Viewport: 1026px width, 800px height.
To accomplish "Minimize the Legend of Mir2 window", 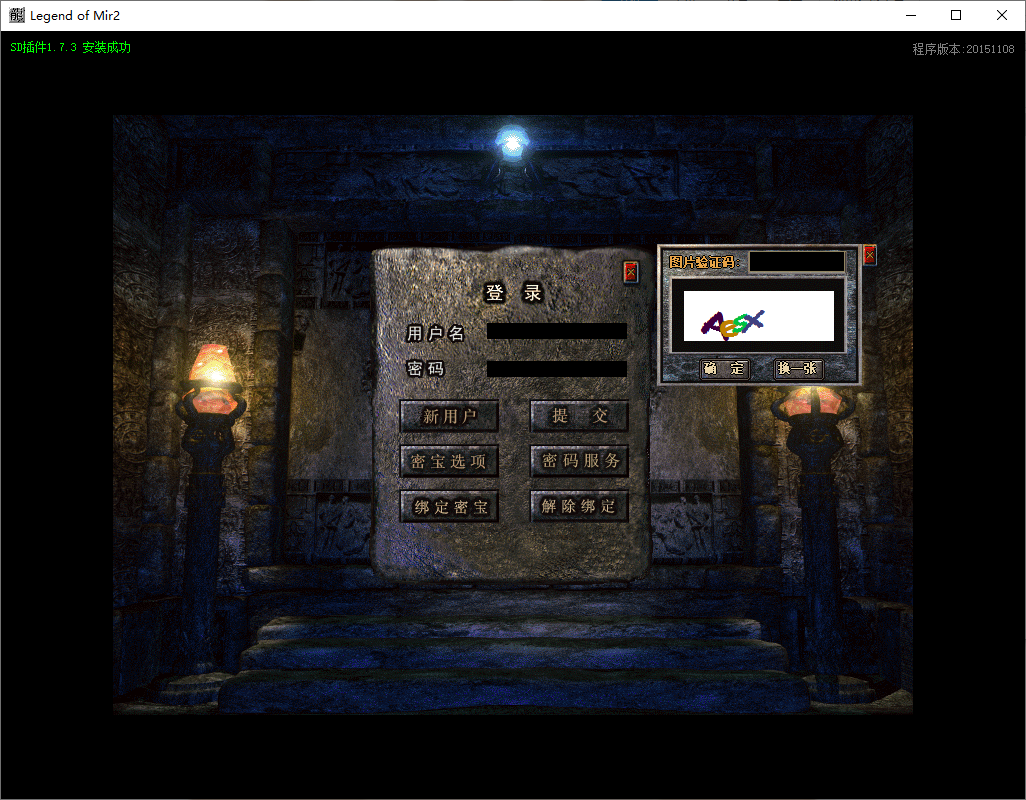I will click(911, 16).
